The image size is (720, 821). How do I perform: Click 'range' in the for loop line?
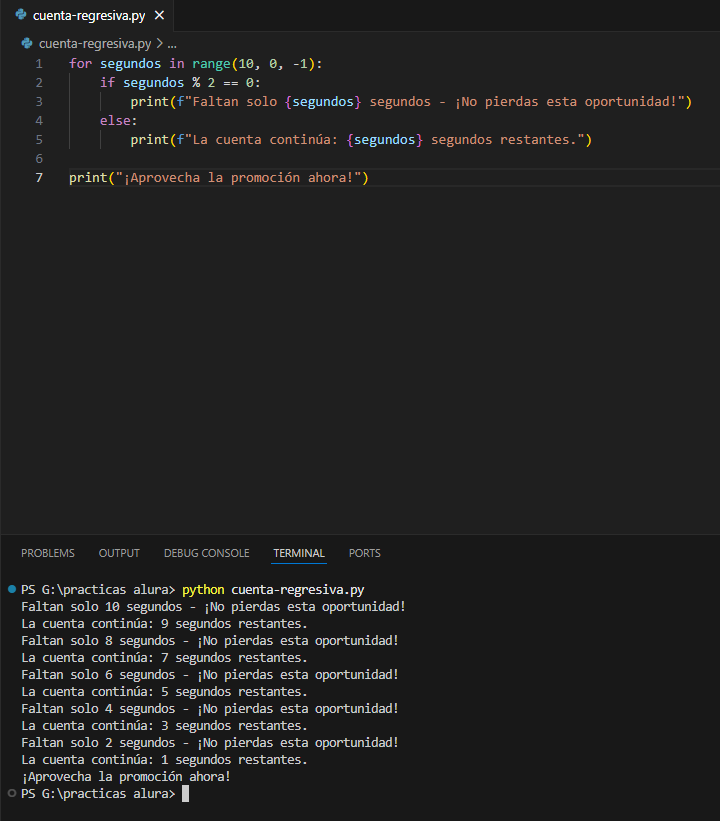click(211, 64)
